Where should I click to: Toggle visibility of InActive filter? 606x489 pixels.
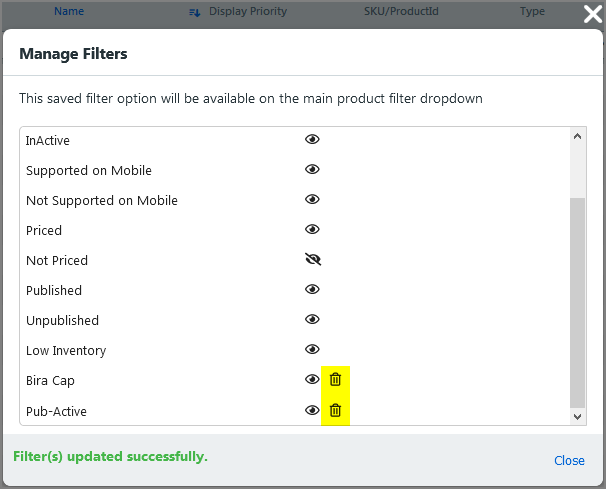coord(312,140)
